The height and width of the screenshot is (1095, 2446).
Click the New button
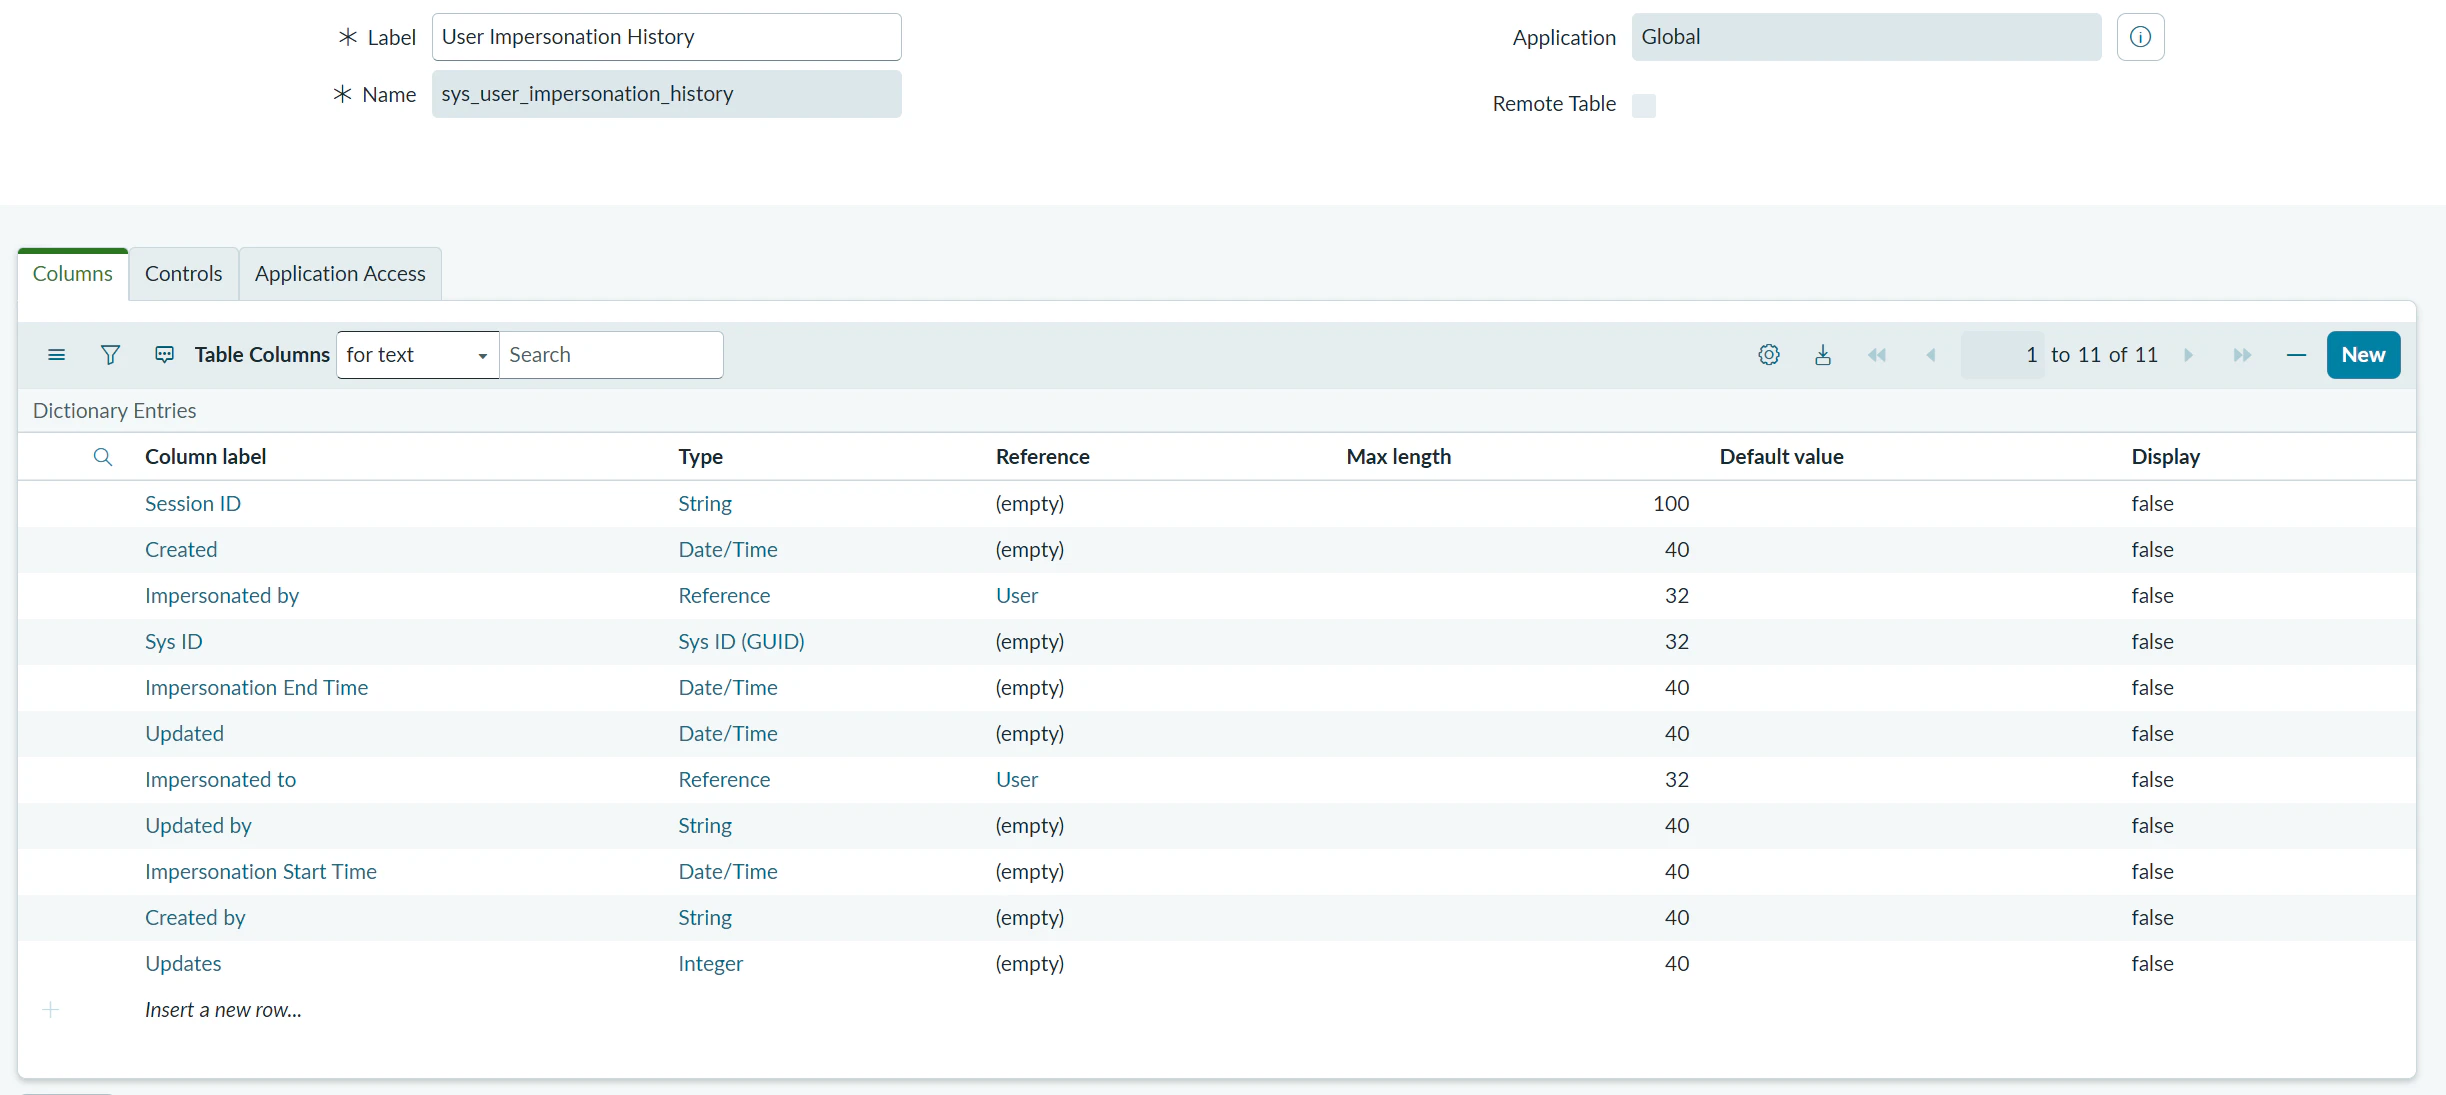(x=2363, y=355)
